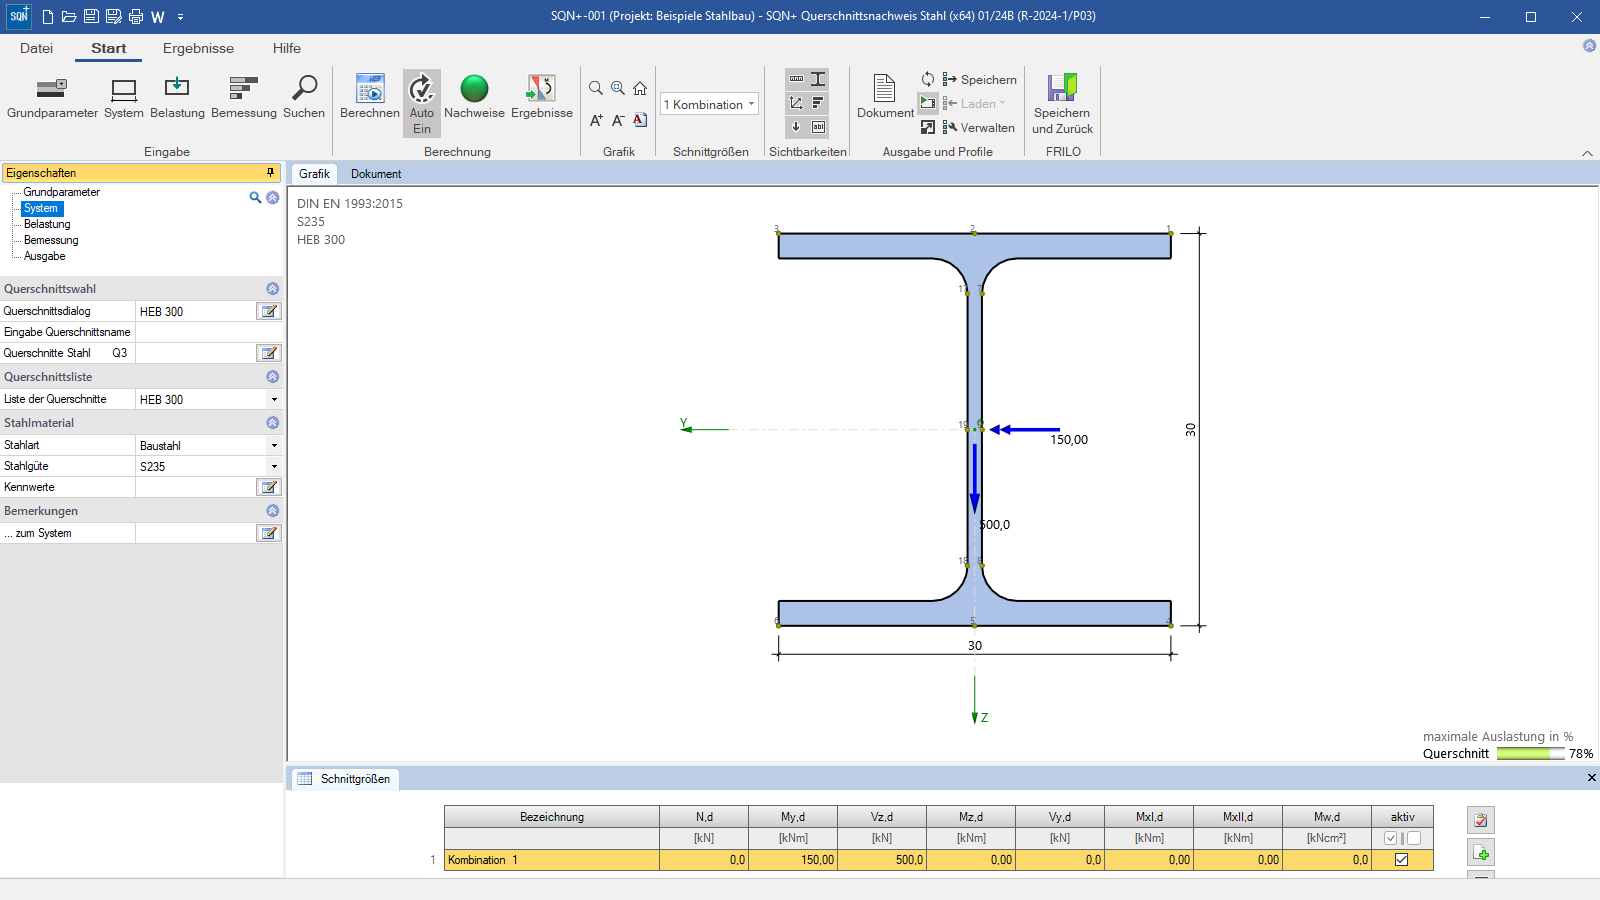Open the Hilfe tab
This screenshot has height=900, width=1600.
pos(286,48)
